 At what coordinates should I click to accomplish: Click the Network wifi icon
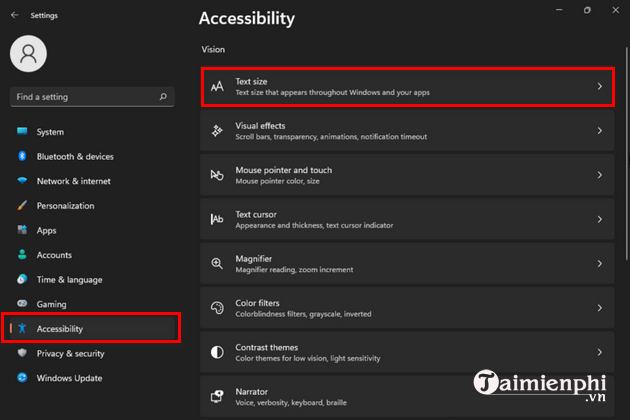(x=22, y=180)
